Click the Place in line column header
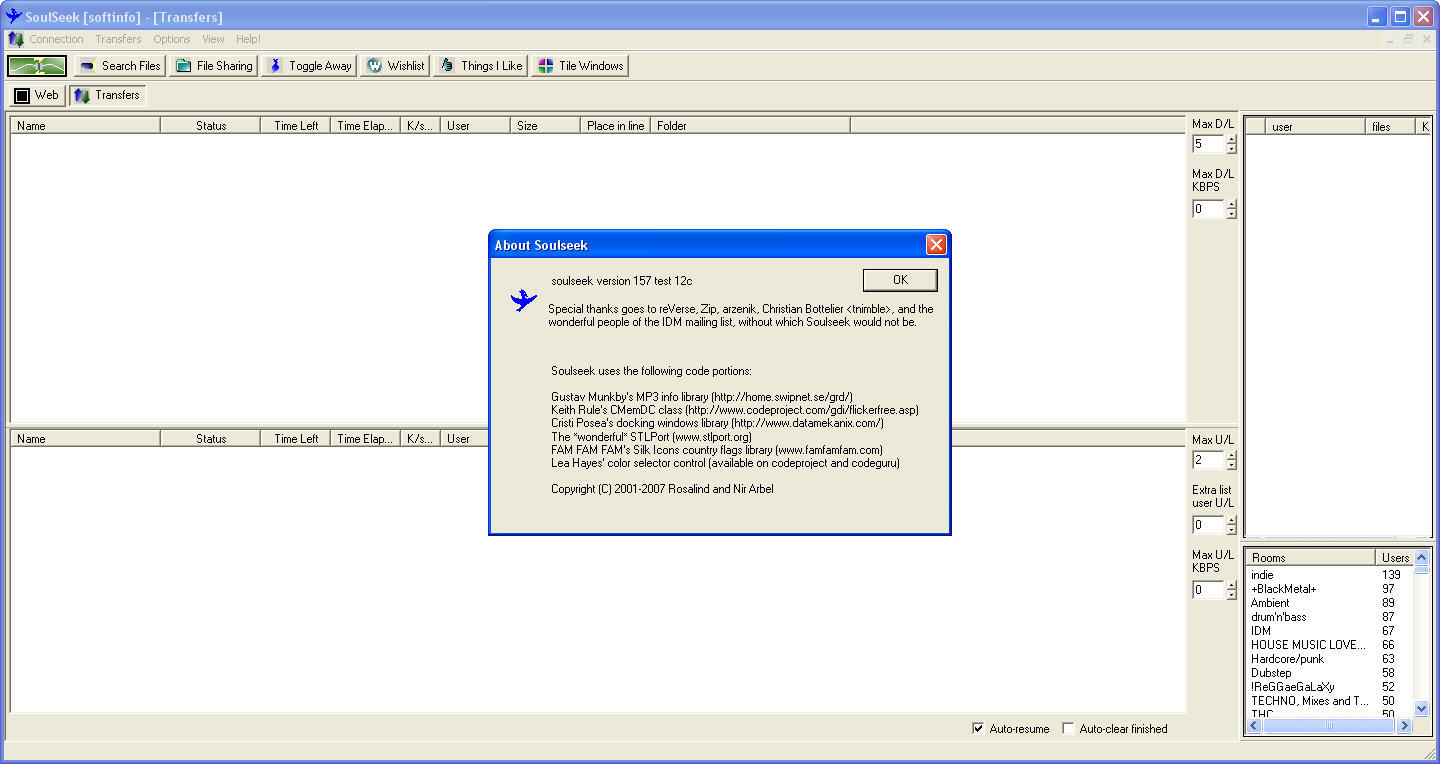Image resolution: width=1440 pixels, height=764 pixels. pos(615,125)
